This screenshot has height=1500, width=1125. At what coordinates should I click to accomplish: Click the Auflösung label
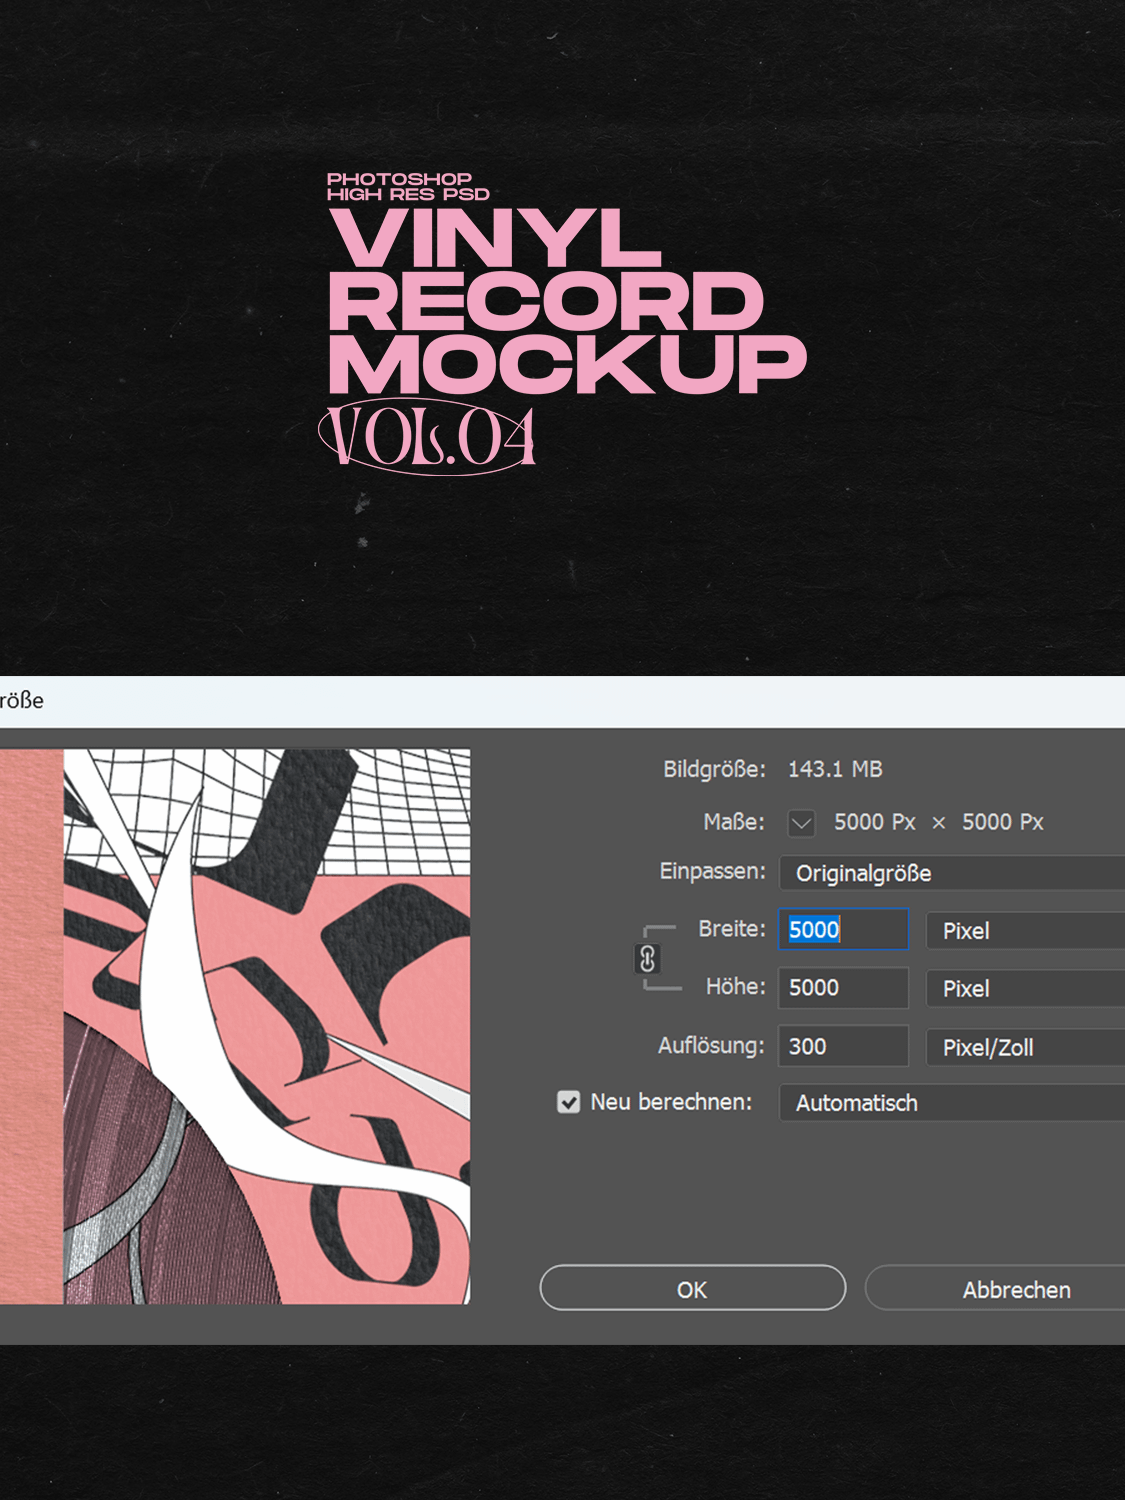point(711,1046)
